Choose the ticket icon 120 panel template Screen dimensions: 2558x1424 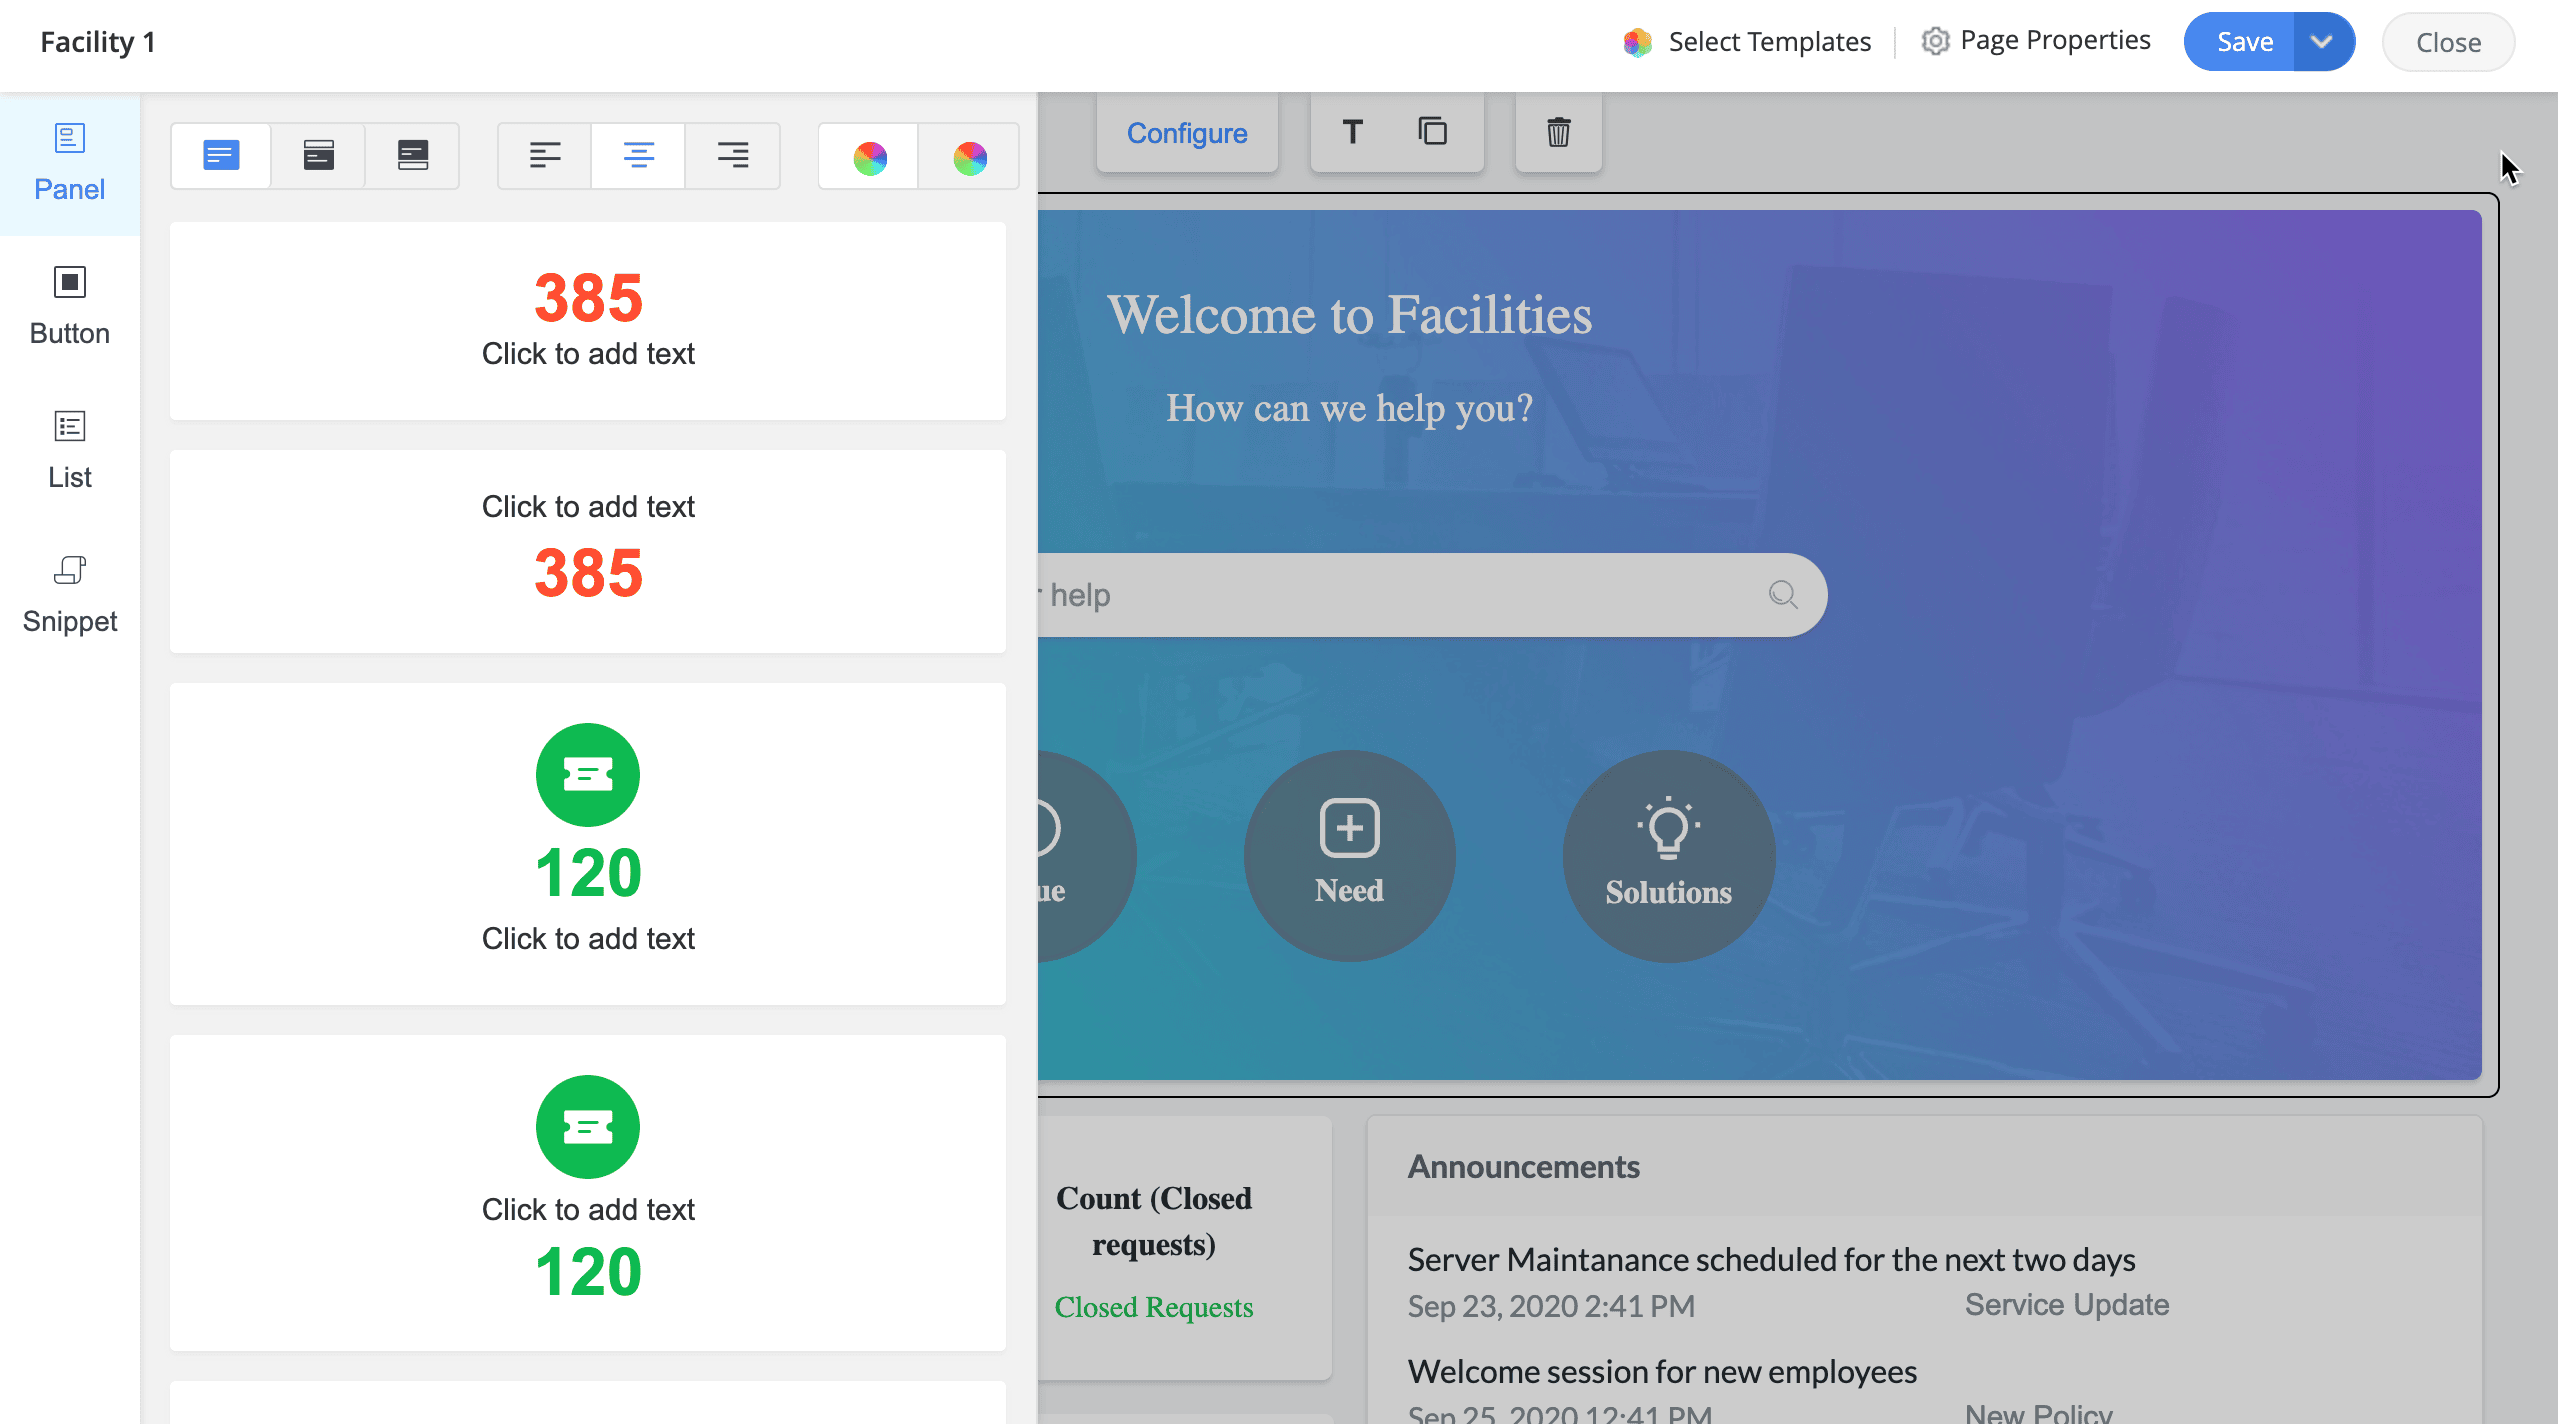[588, 843]
